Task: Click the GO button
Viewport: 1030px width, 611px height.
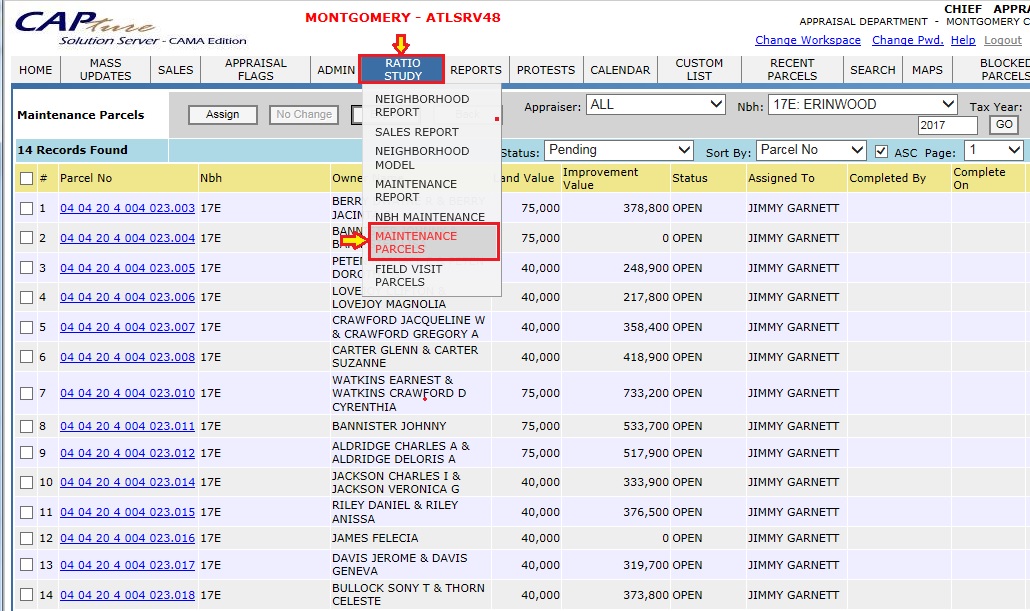Action: pos(1003,126)
